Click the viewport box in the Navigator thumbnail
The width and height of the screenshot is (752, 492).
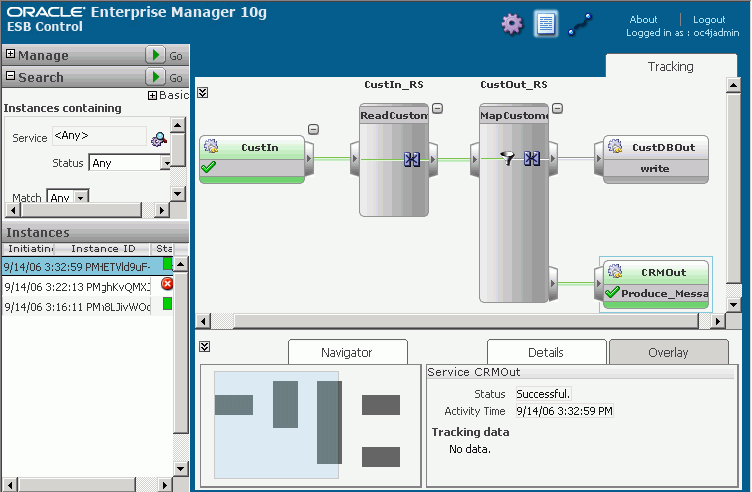277,424
